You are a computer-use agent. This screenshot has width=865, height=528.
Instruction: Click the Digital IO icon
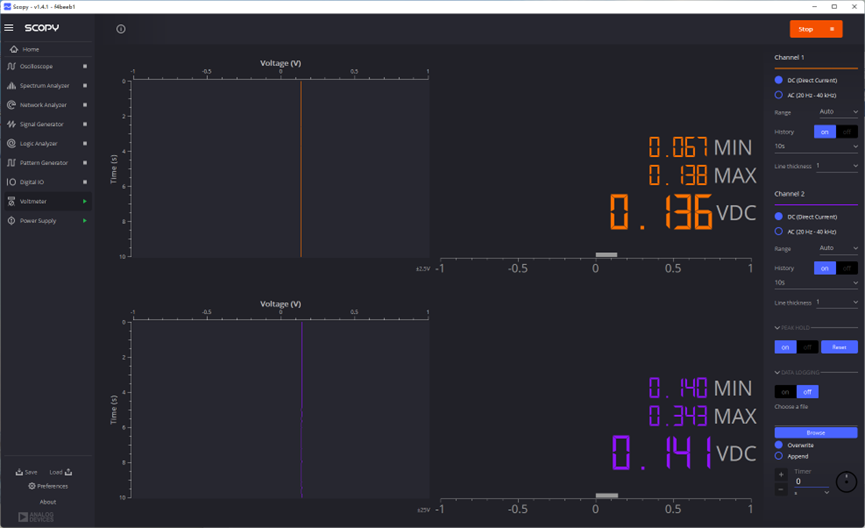11,182
